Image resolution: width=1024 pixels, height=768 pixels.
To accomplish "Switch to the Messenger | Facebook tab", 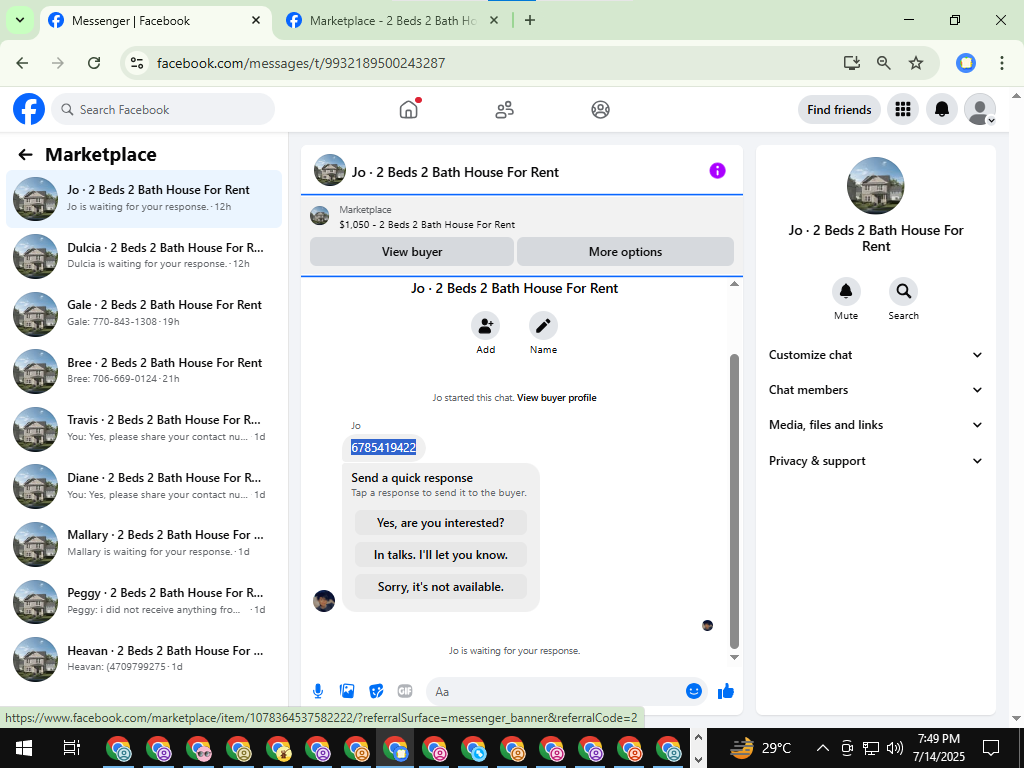I will [x=156, y=21].
